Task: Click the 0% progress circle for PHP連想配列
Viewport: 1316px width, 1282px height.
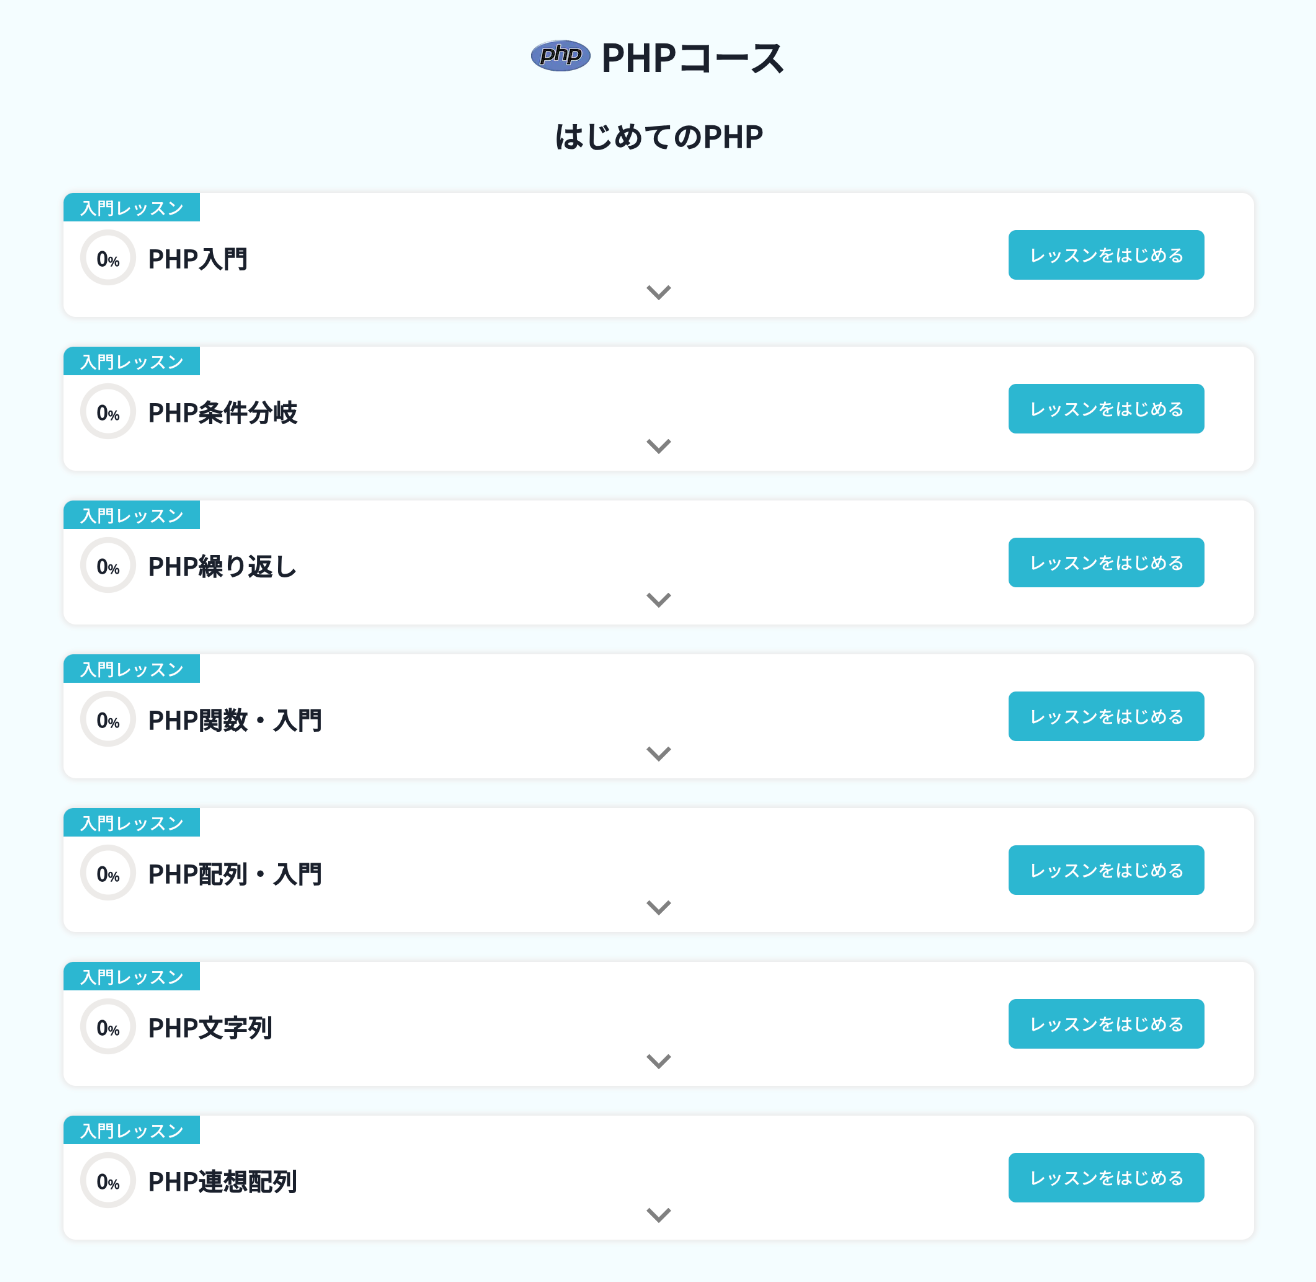Action: click(x=108, y=1180)
